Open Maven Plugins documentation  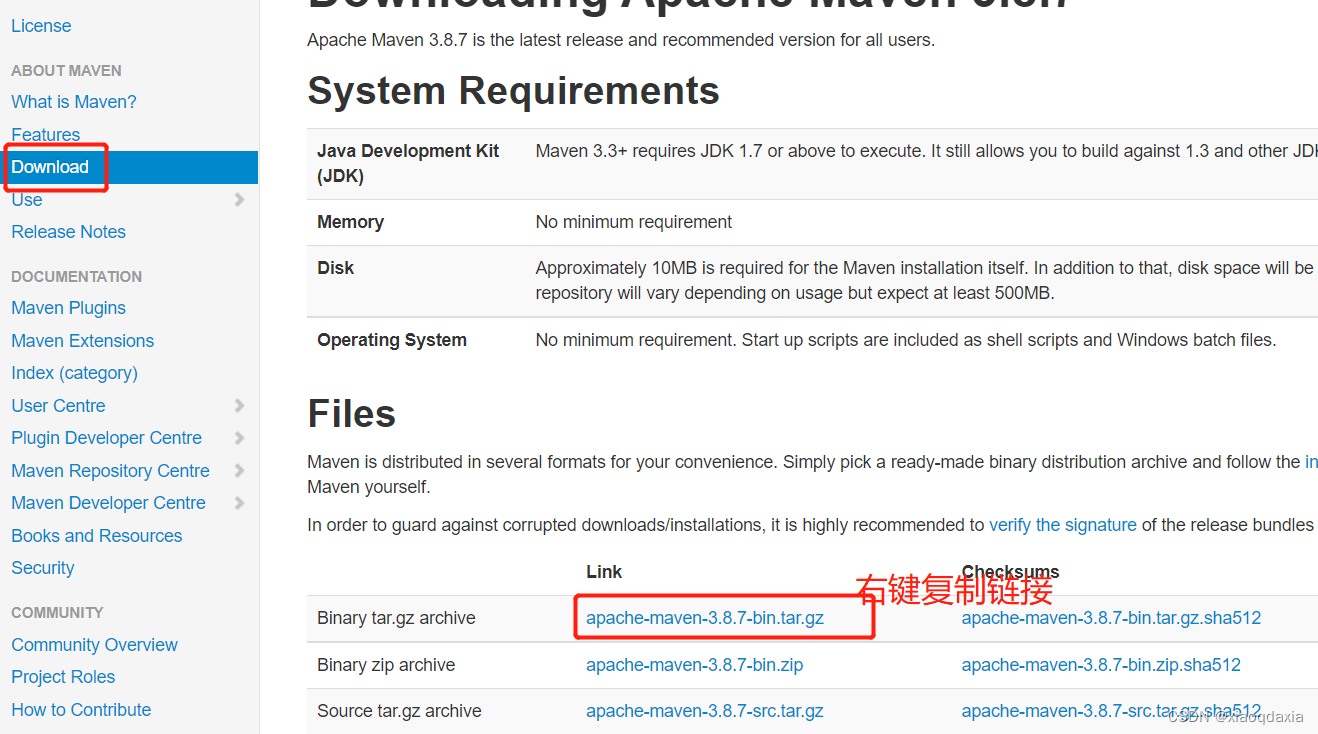pyautogui.click(x=69, y=308)
